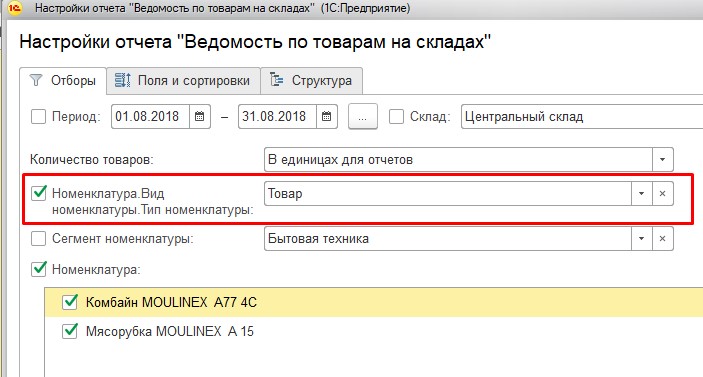Edit the end date field 31.08.2018
Screen dimensions: 703x377
277,117
